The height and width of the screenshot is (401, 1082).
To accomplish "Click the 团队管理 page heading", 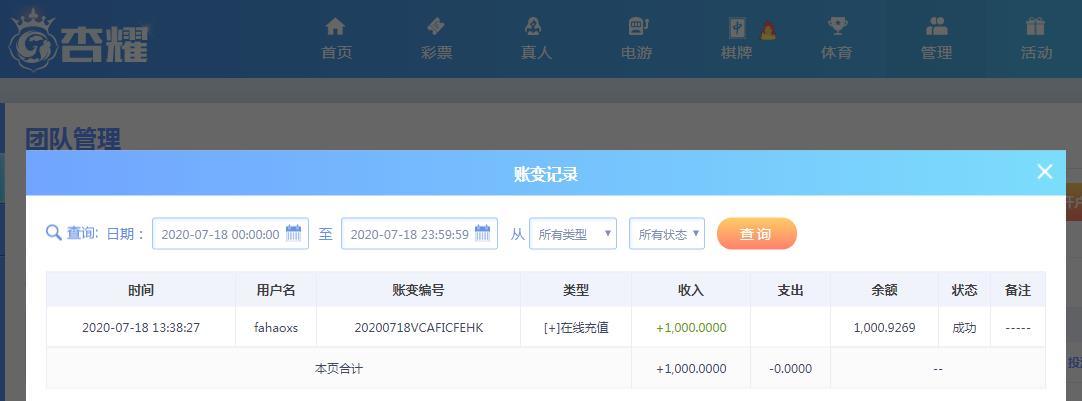I will click(x=73, y=138).
